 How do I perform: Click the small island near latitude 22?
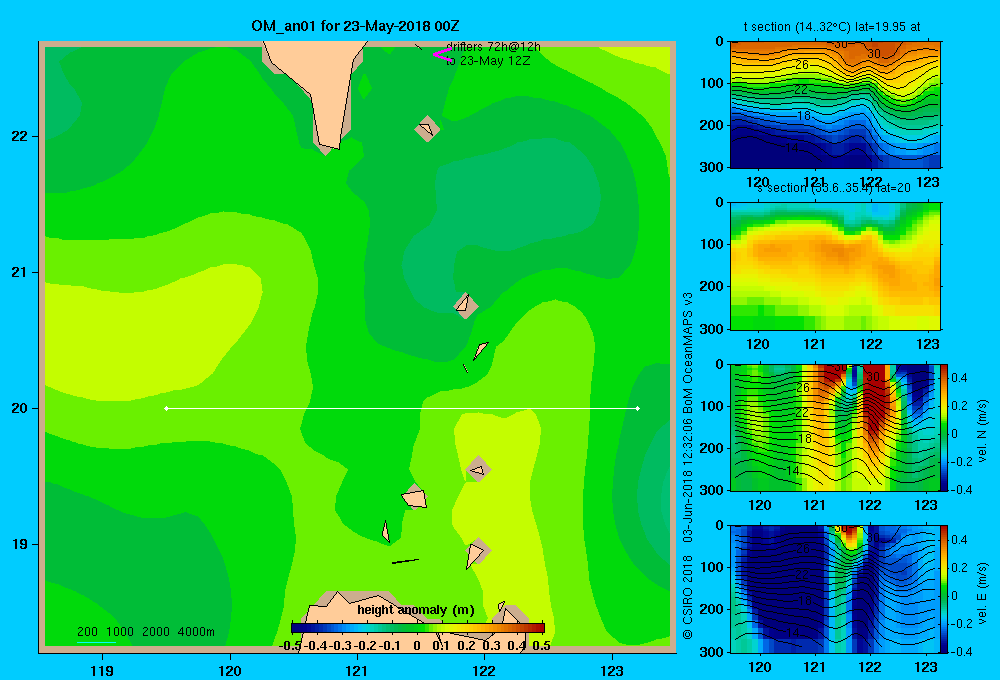pyautogui.click(x=427, y=128)
